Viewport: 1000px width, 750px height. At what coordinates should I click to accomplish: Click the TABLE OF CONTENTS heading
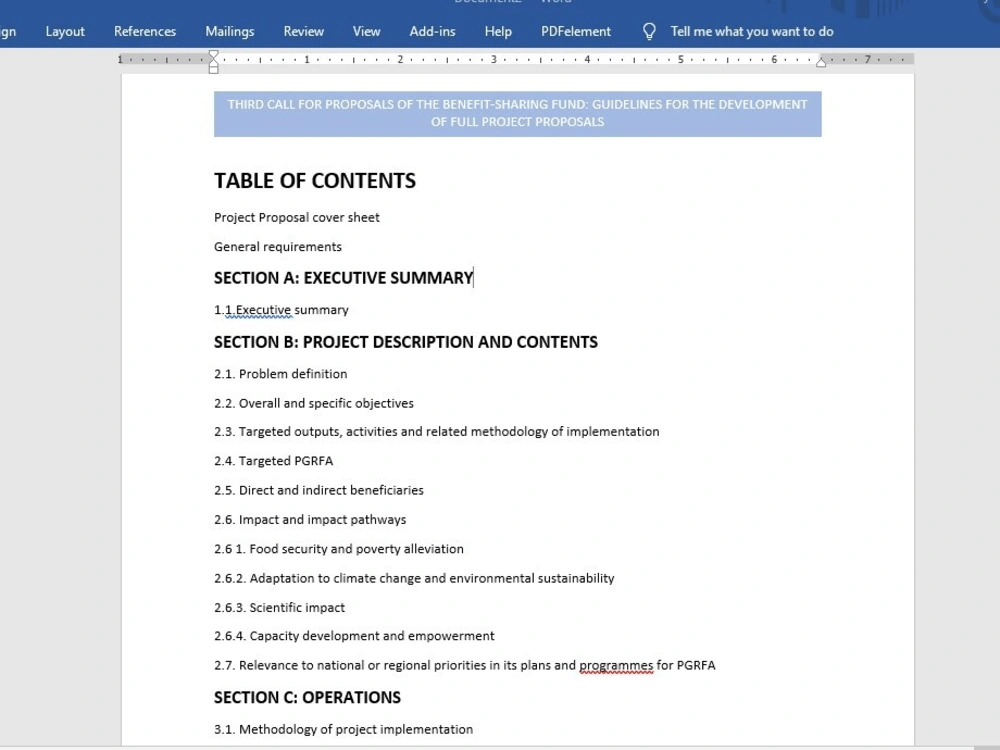tap(314, 181)
